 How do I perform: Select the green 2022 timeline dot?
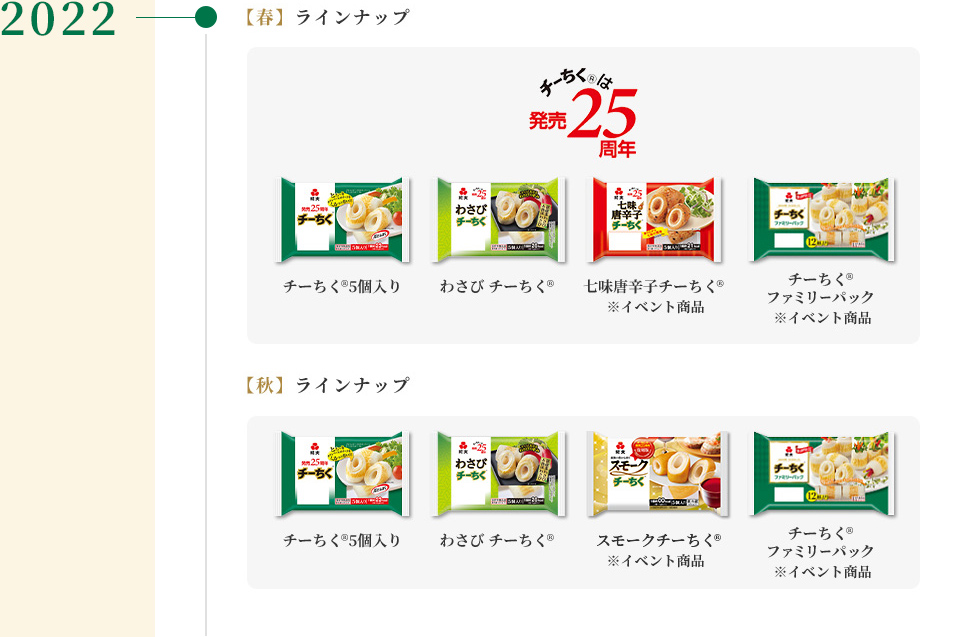coord(206,18)
